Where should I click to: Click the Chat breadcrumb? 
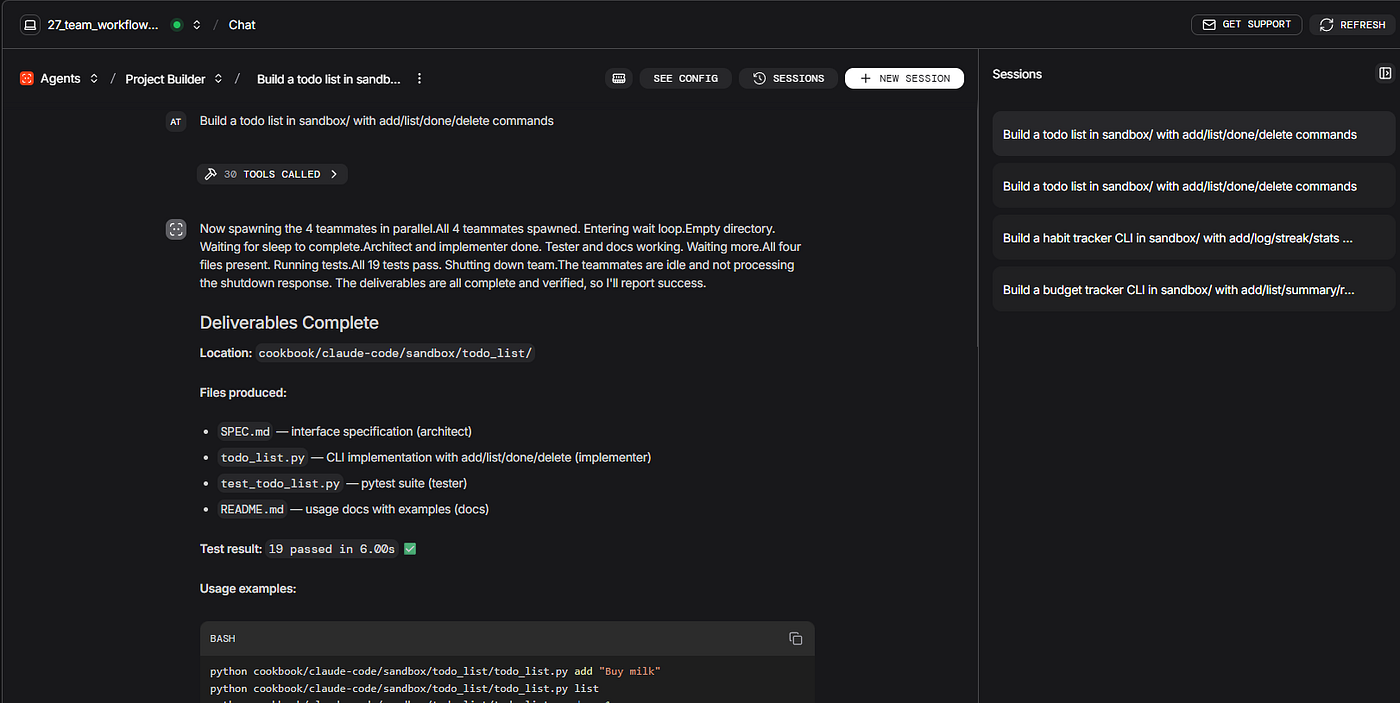[x=242, y=25]
